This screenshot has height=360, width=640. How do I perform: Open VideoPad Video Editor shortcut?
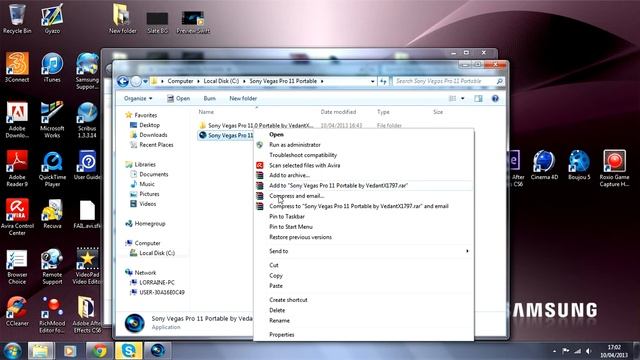click(87, 266)
